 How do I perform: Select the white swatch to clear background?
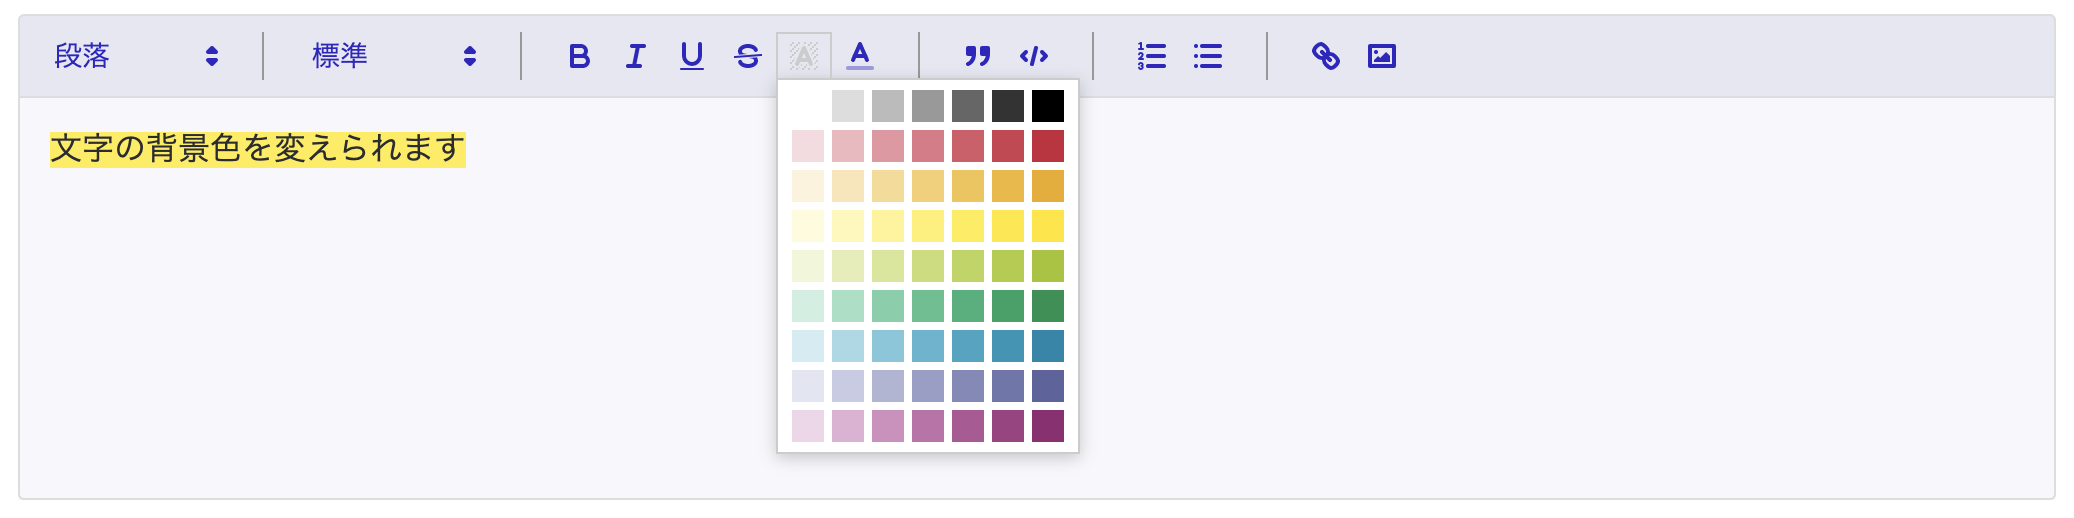point(807,106)
